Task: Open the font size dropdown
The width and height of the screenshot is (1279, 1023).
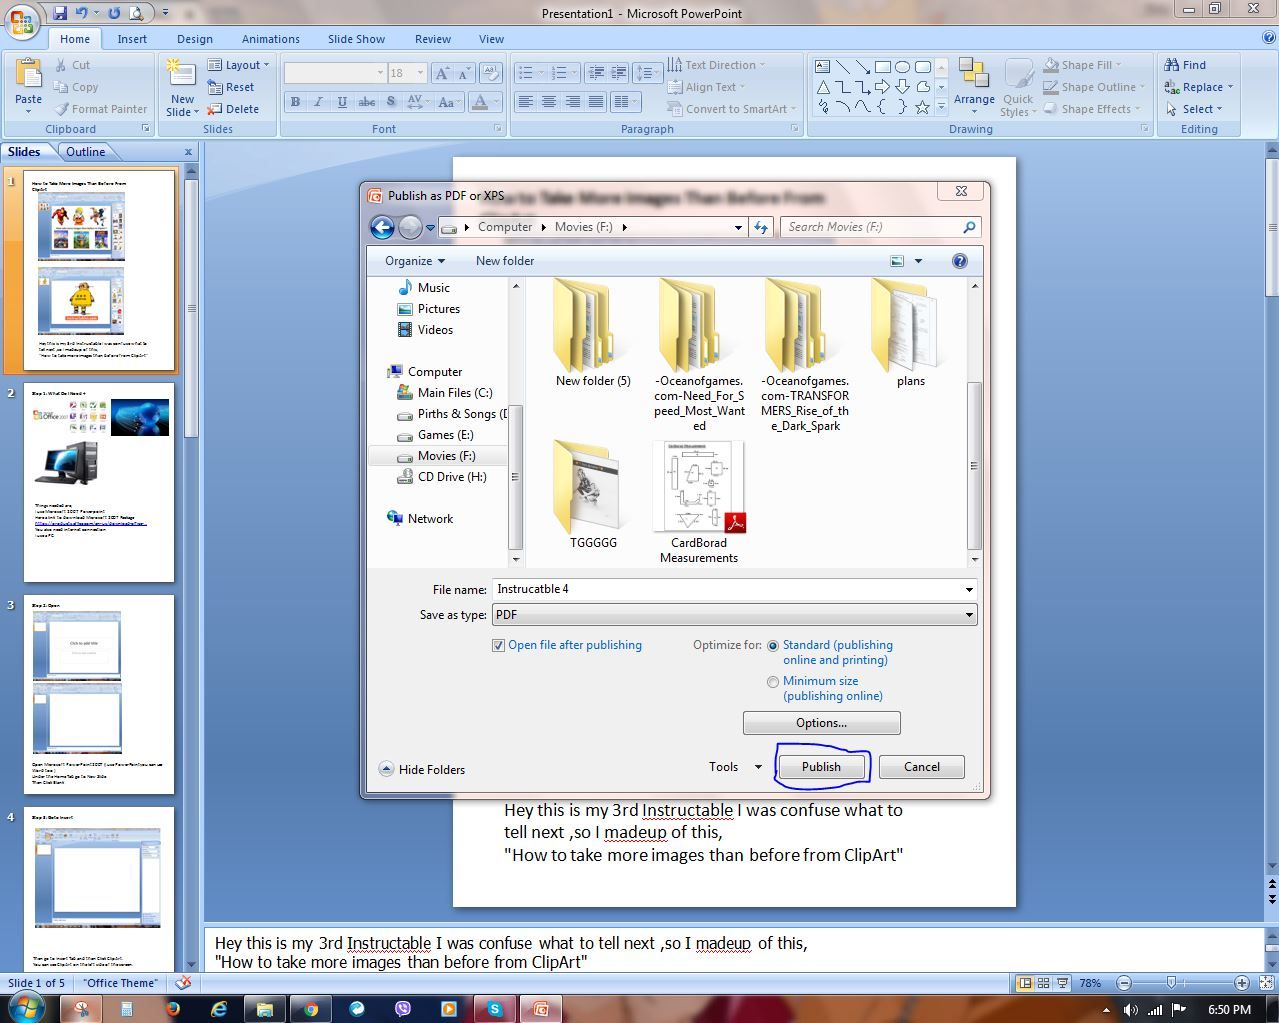Action: click(x=420, y=73)
